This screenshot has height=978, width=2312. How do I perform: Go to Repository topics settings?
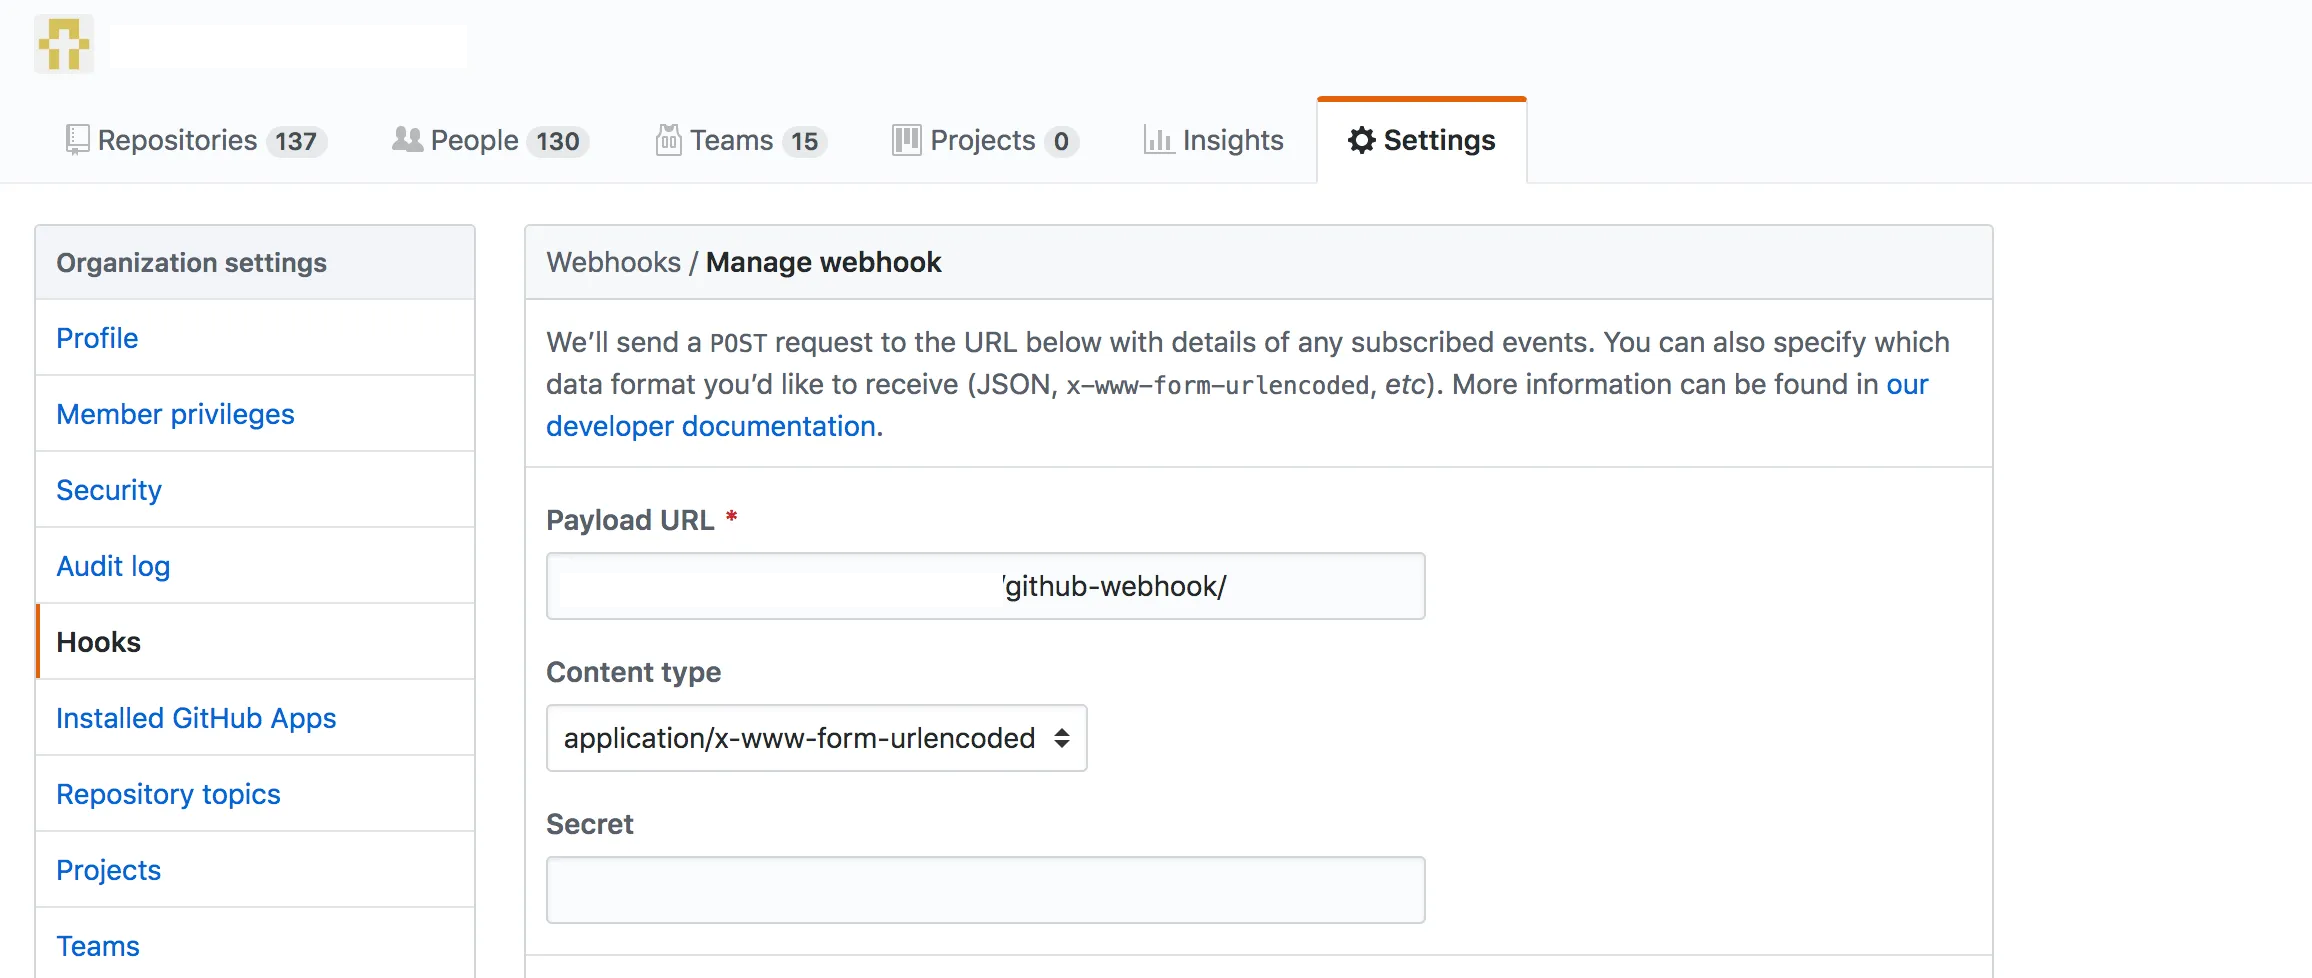[168, 794]
